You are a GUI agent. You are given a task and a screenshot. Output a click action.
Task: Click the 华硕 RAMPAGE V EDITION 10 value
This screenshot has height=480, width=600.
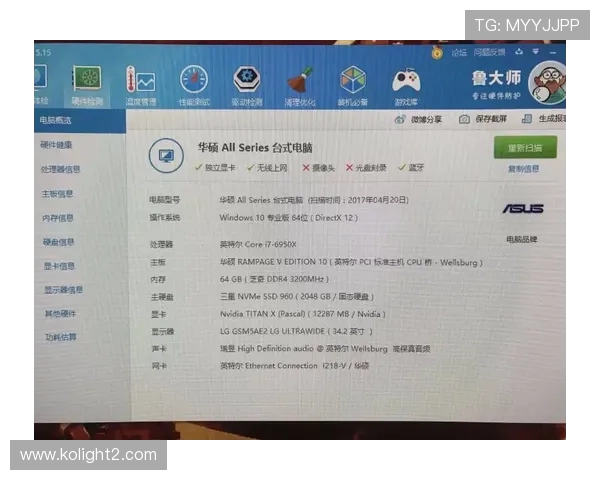tap(351, 262)
